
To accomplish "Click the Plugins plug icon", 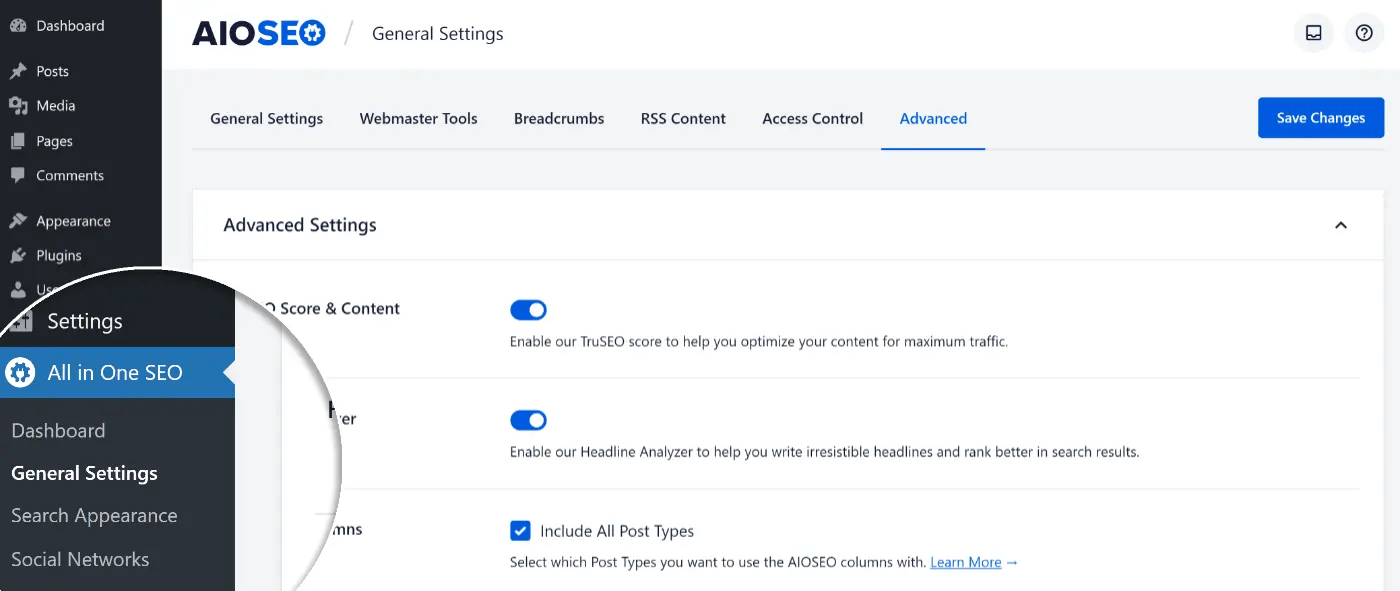I will pos(18,255).
